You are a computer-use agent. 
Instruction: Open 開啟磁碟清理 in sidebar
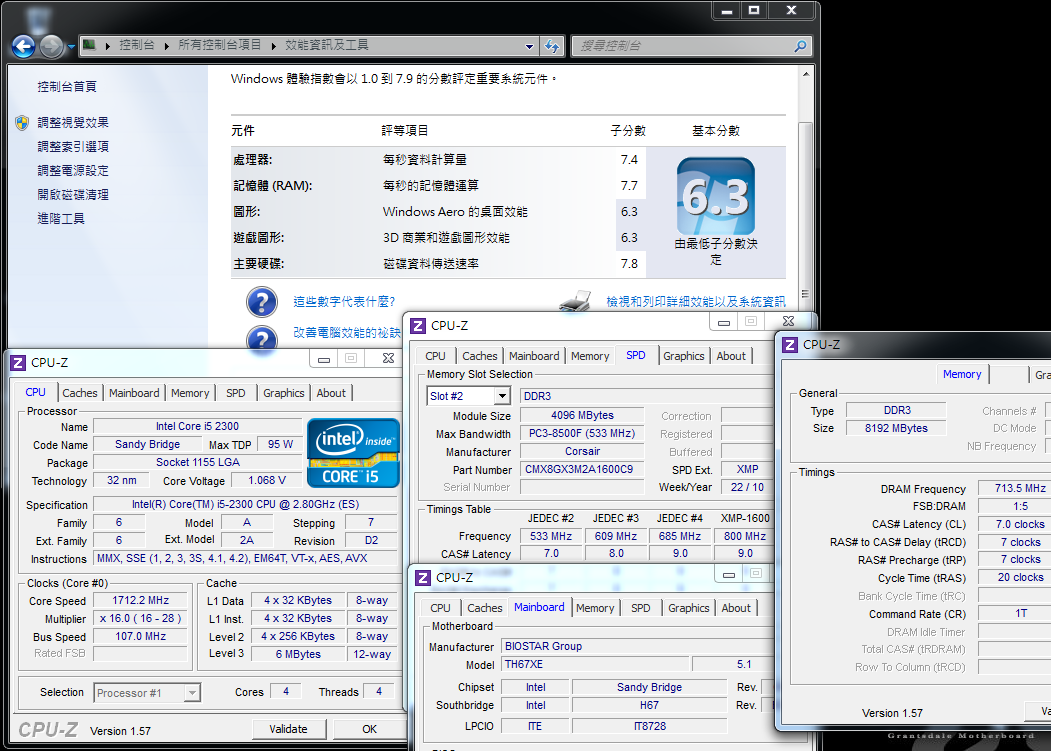pos(73,195)
